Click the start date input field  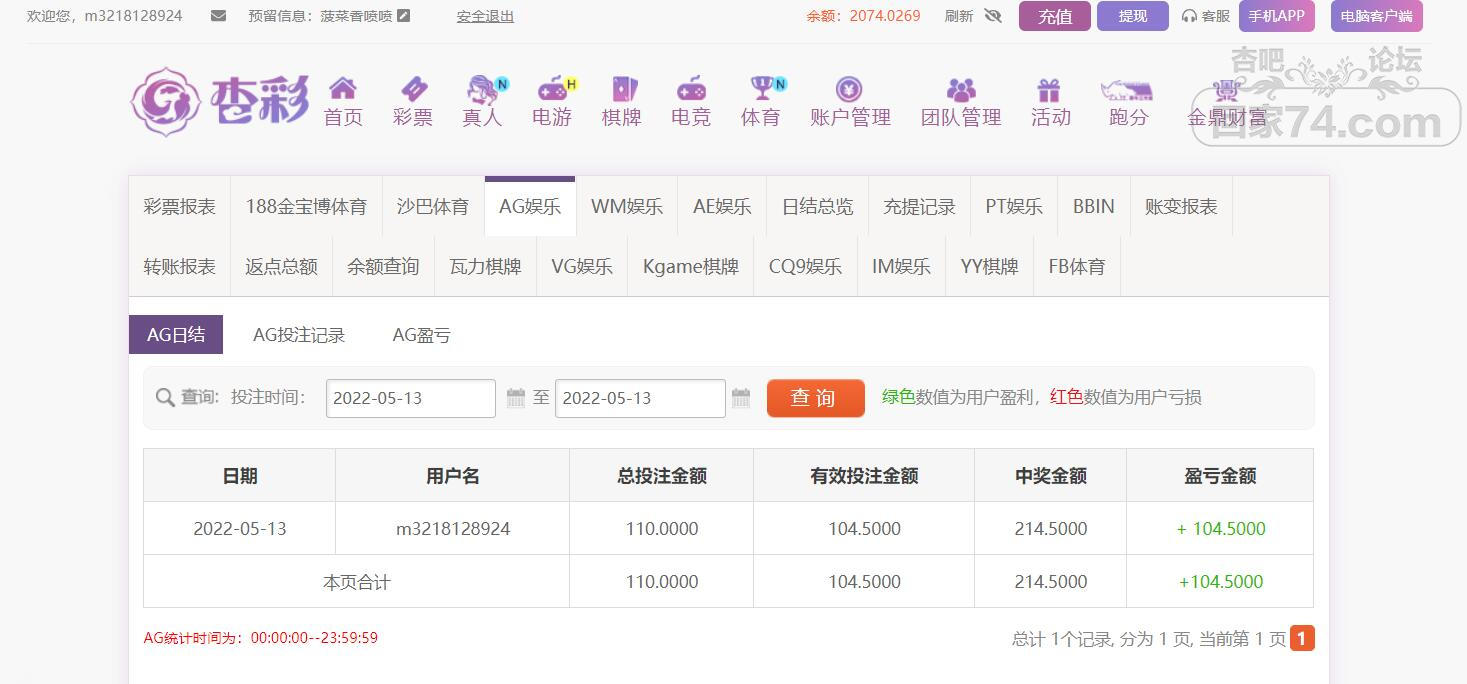click(410, 398)
